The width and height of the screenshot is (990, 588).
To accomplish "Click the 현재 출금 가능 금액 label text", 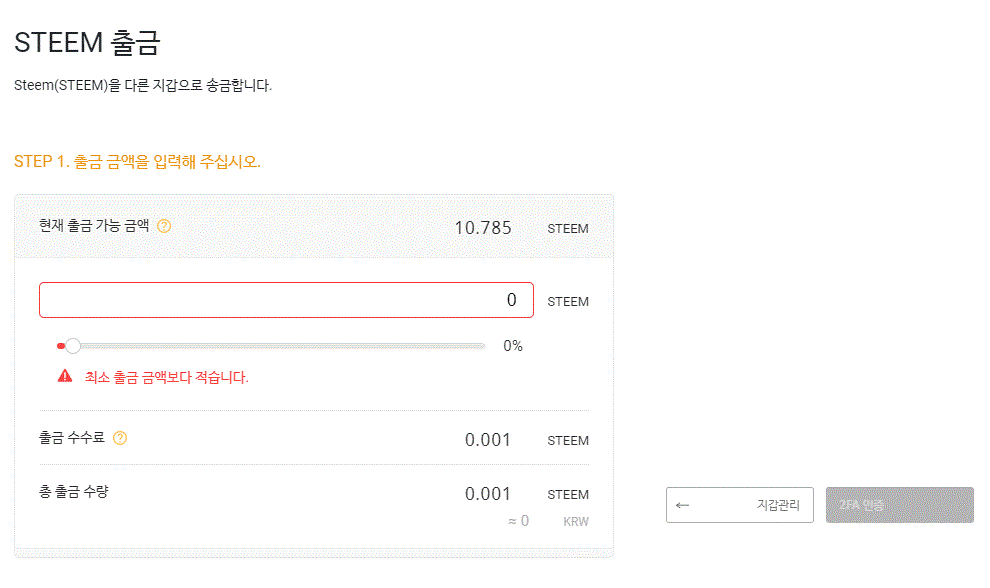I will click(94, 226).
